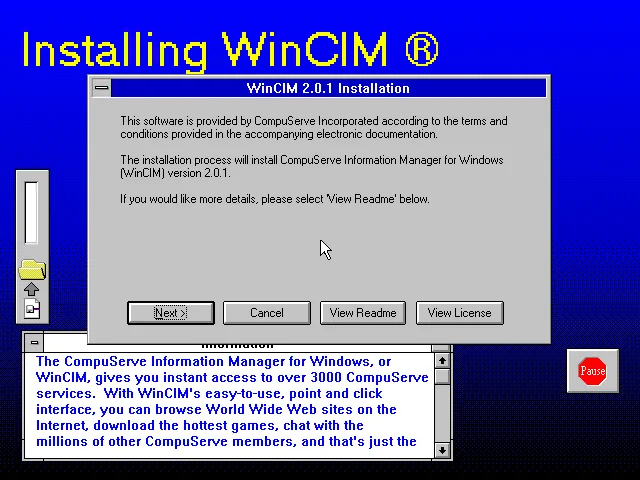Open View License
The height and width of the screenshot is (480, 640).
pyautogui.click(x=460, y=313)
